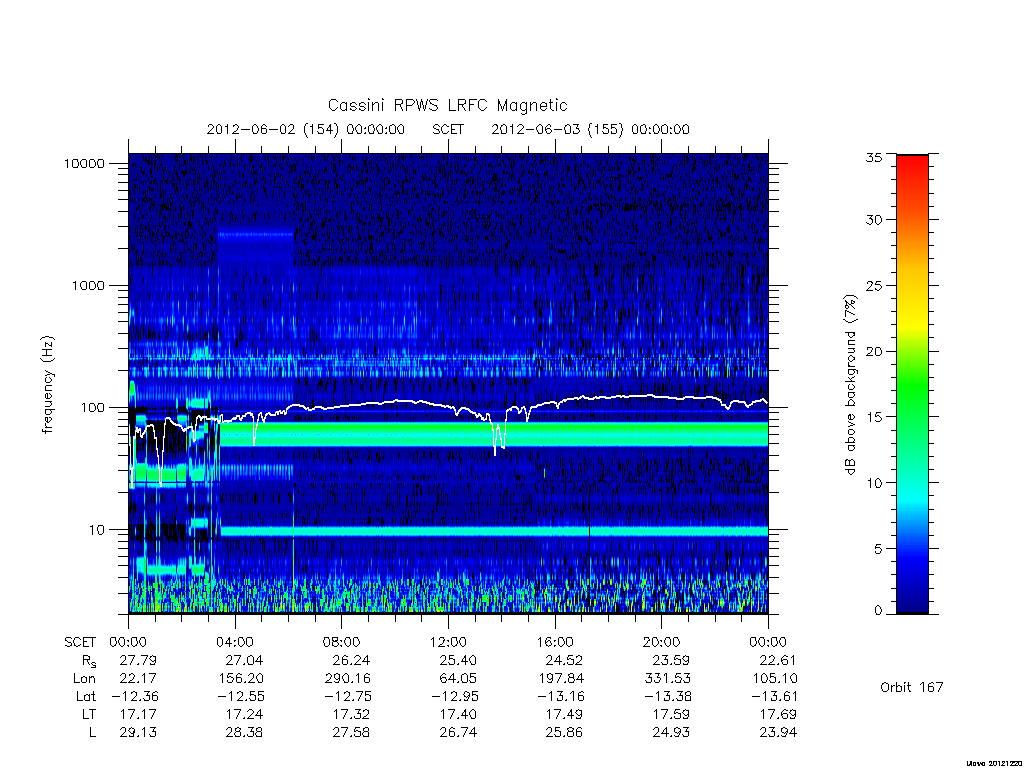The image size is (1024, 768).
Task: Click the Orbit 167 label
Action: [912, 687]
